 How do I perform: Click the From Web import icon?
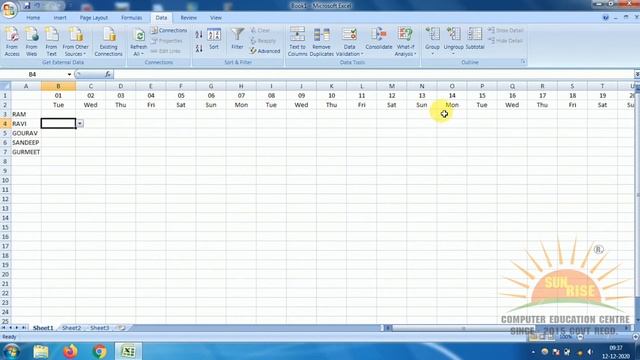(x=31, y=42)
